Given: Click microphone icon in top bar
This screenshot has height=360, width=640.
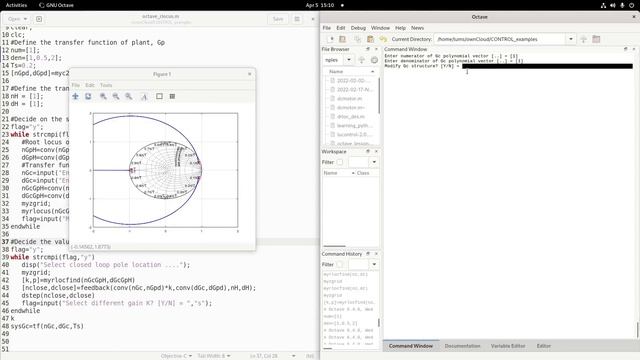Looking at the screenshot, I should point(622,5).
